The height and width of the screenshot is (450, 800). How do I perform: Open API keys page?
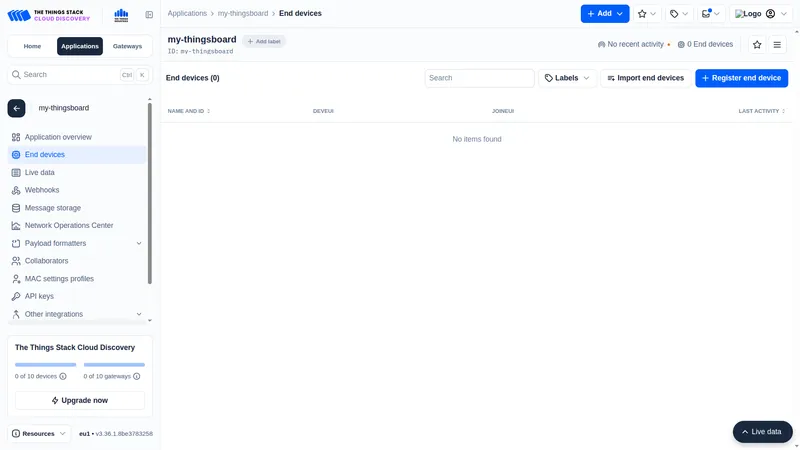click(x=77, y=296)
